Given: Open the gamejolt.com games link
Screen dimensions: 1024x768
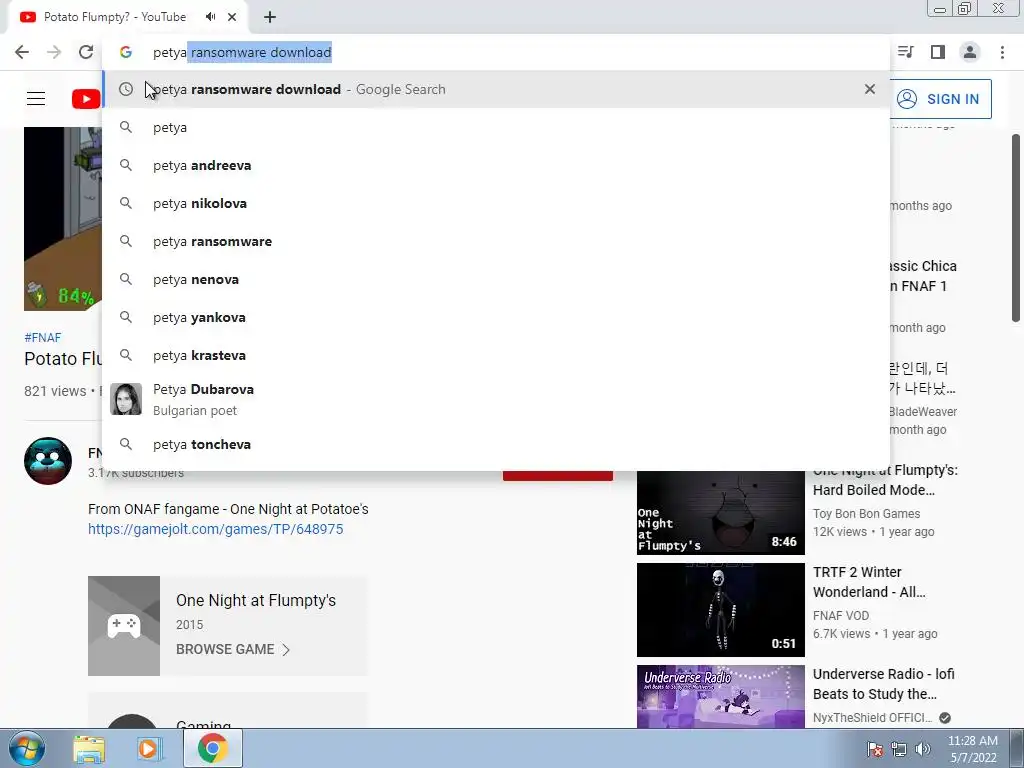Looking at the screenshot, I should click(x=216, y=529).
